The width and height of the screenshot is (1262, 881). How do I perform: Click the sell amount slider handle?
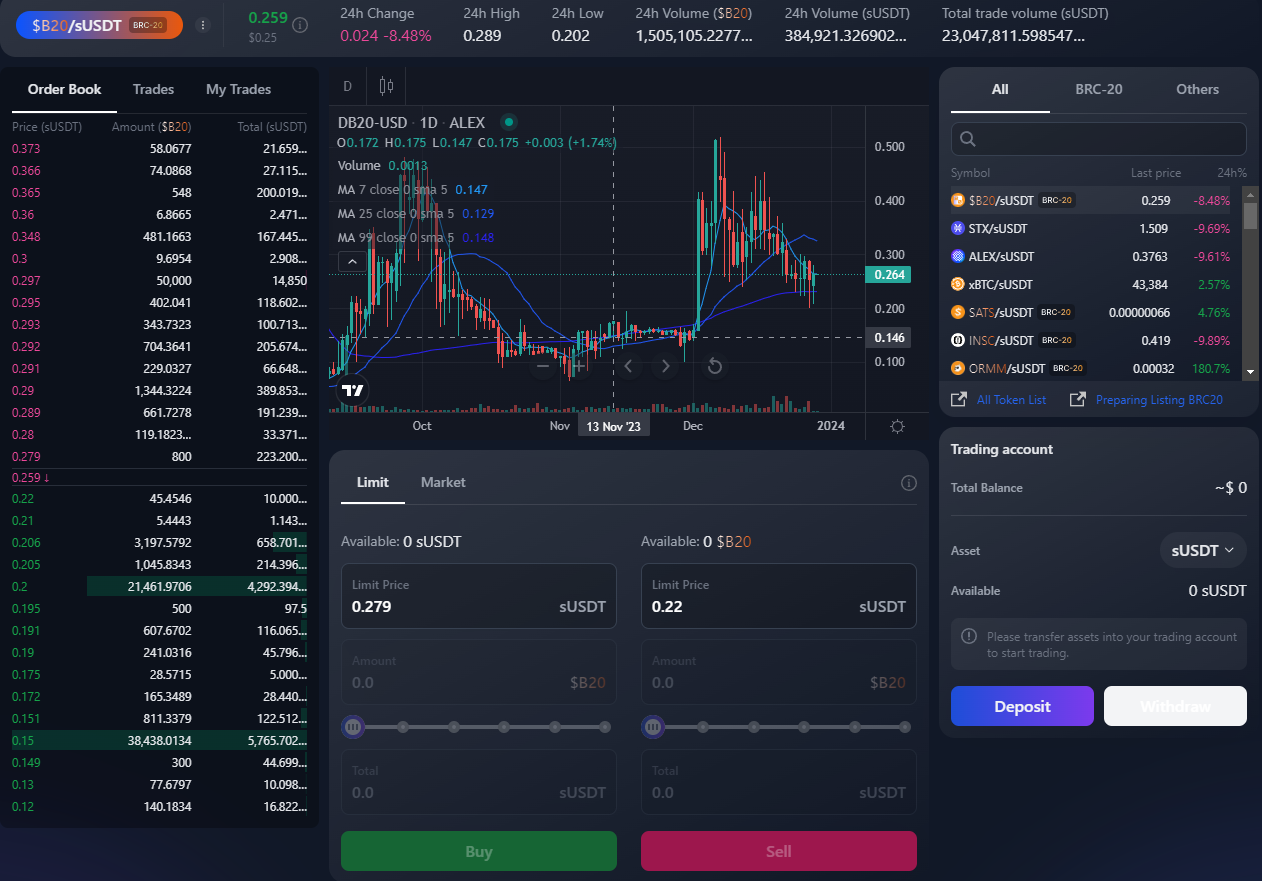point(652,727)
